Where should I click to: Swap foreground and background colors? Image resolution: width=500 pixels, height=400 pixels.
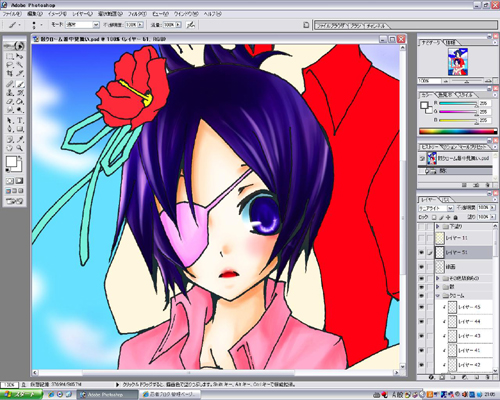(21, 158)
